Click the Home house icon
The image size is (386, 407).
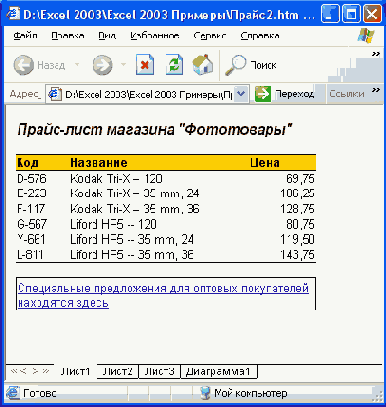[203, 65]
